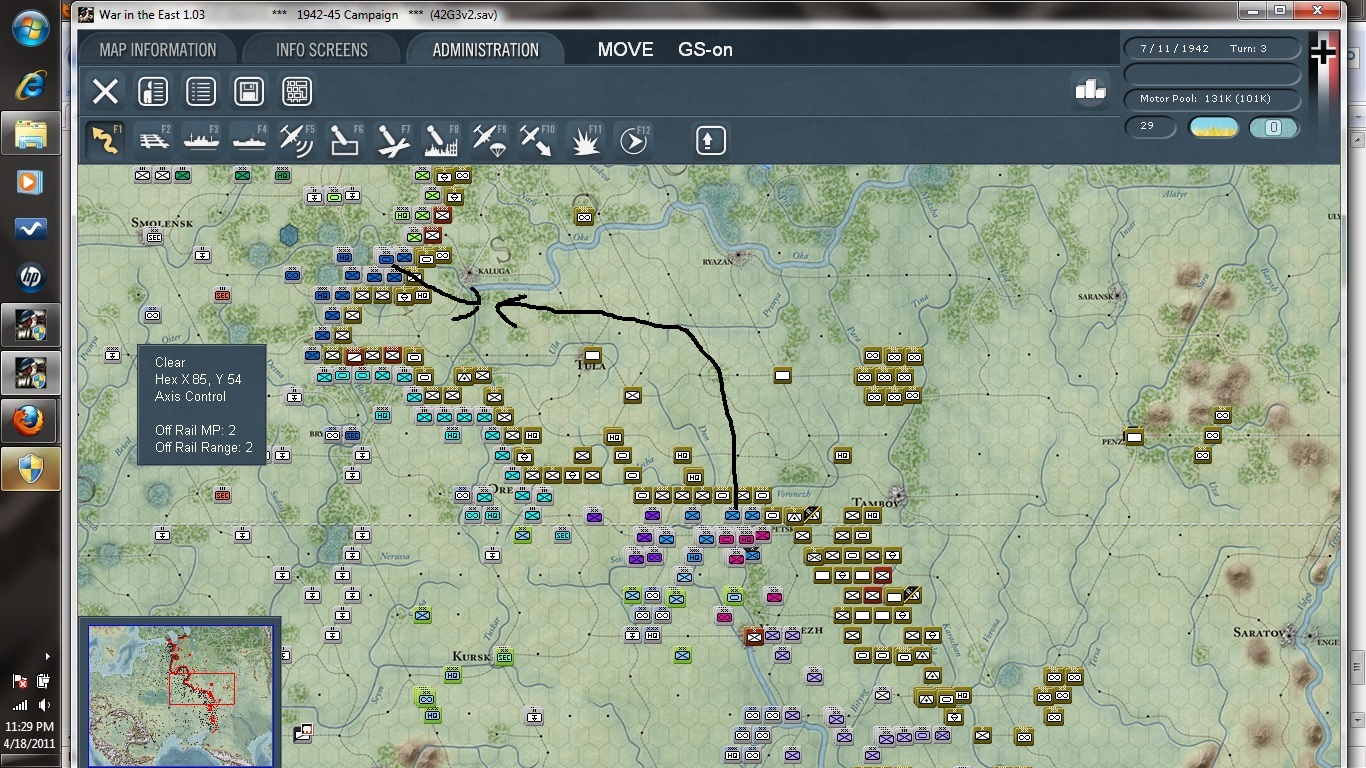The height and width of the screenshot is (768, 1366).
Task: Open the person-and-list report icon
Action: (152, 92)
